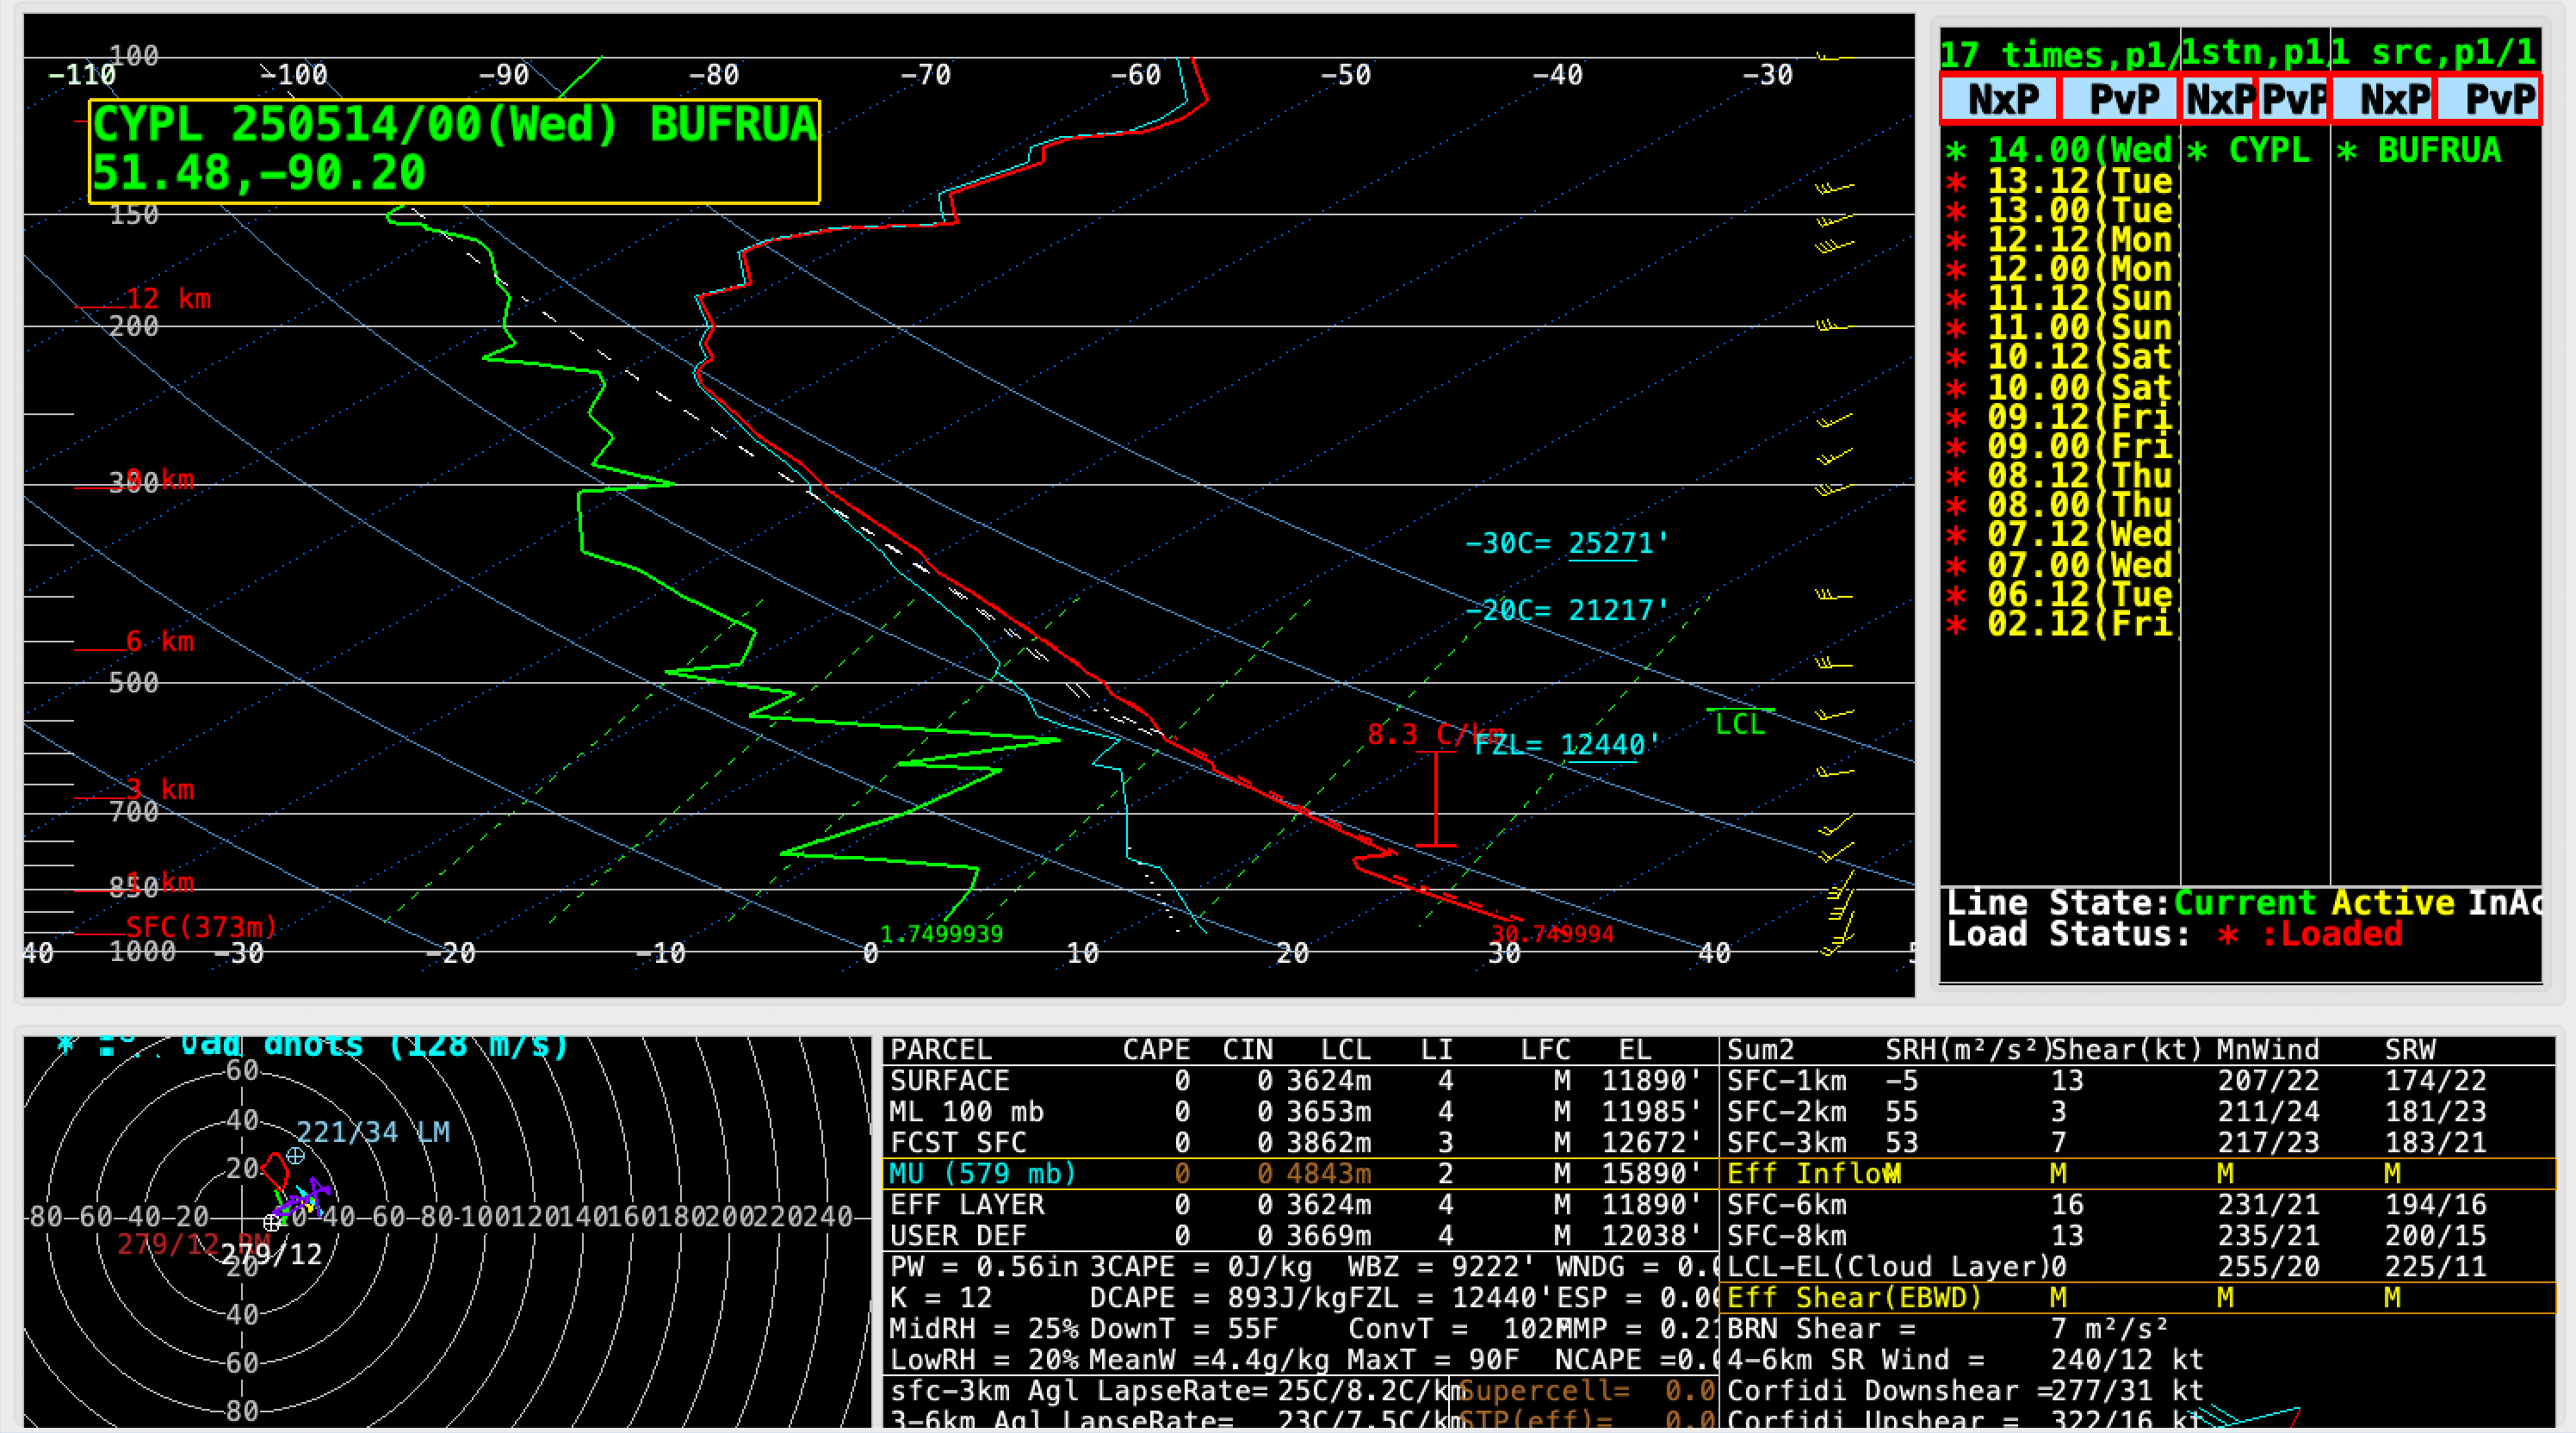
Task: Select the CYPL station entry
Action: (x=2249, y=151)
